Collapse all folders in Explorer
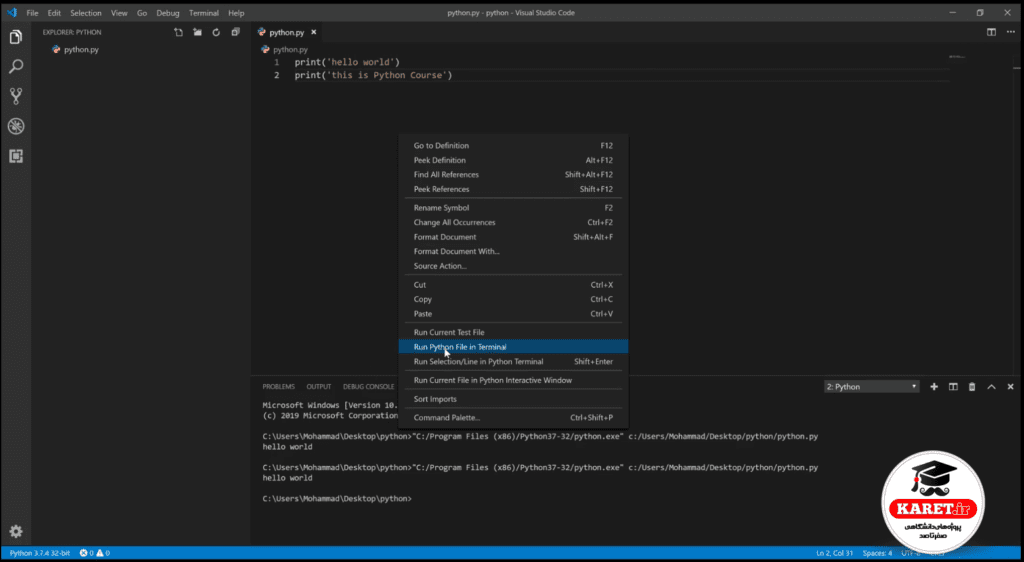The width and height of the screenshot is (1024, 562). point(235,32)
